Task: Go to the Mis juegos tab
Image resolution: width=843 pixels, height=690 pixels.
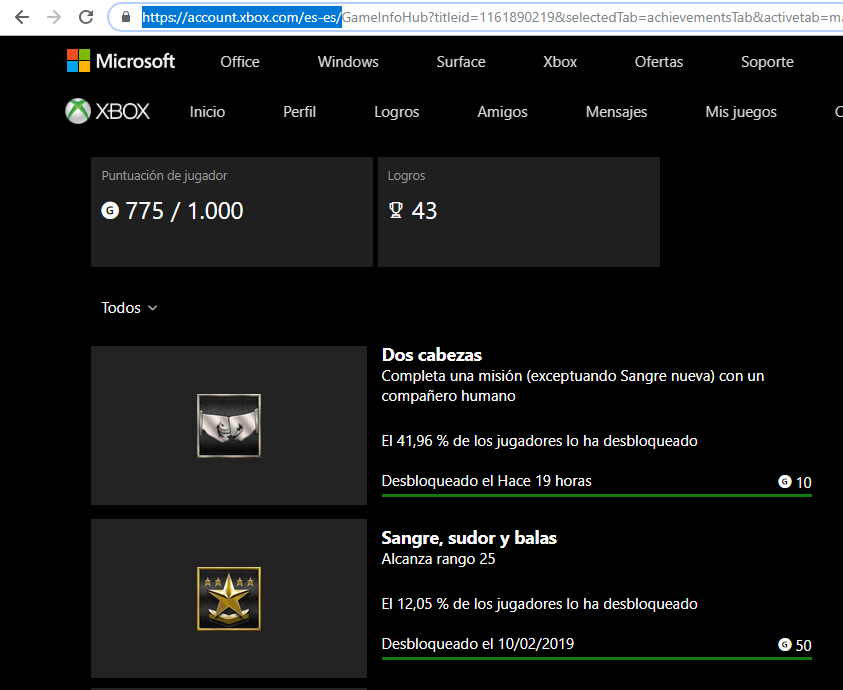Action: 741,112
